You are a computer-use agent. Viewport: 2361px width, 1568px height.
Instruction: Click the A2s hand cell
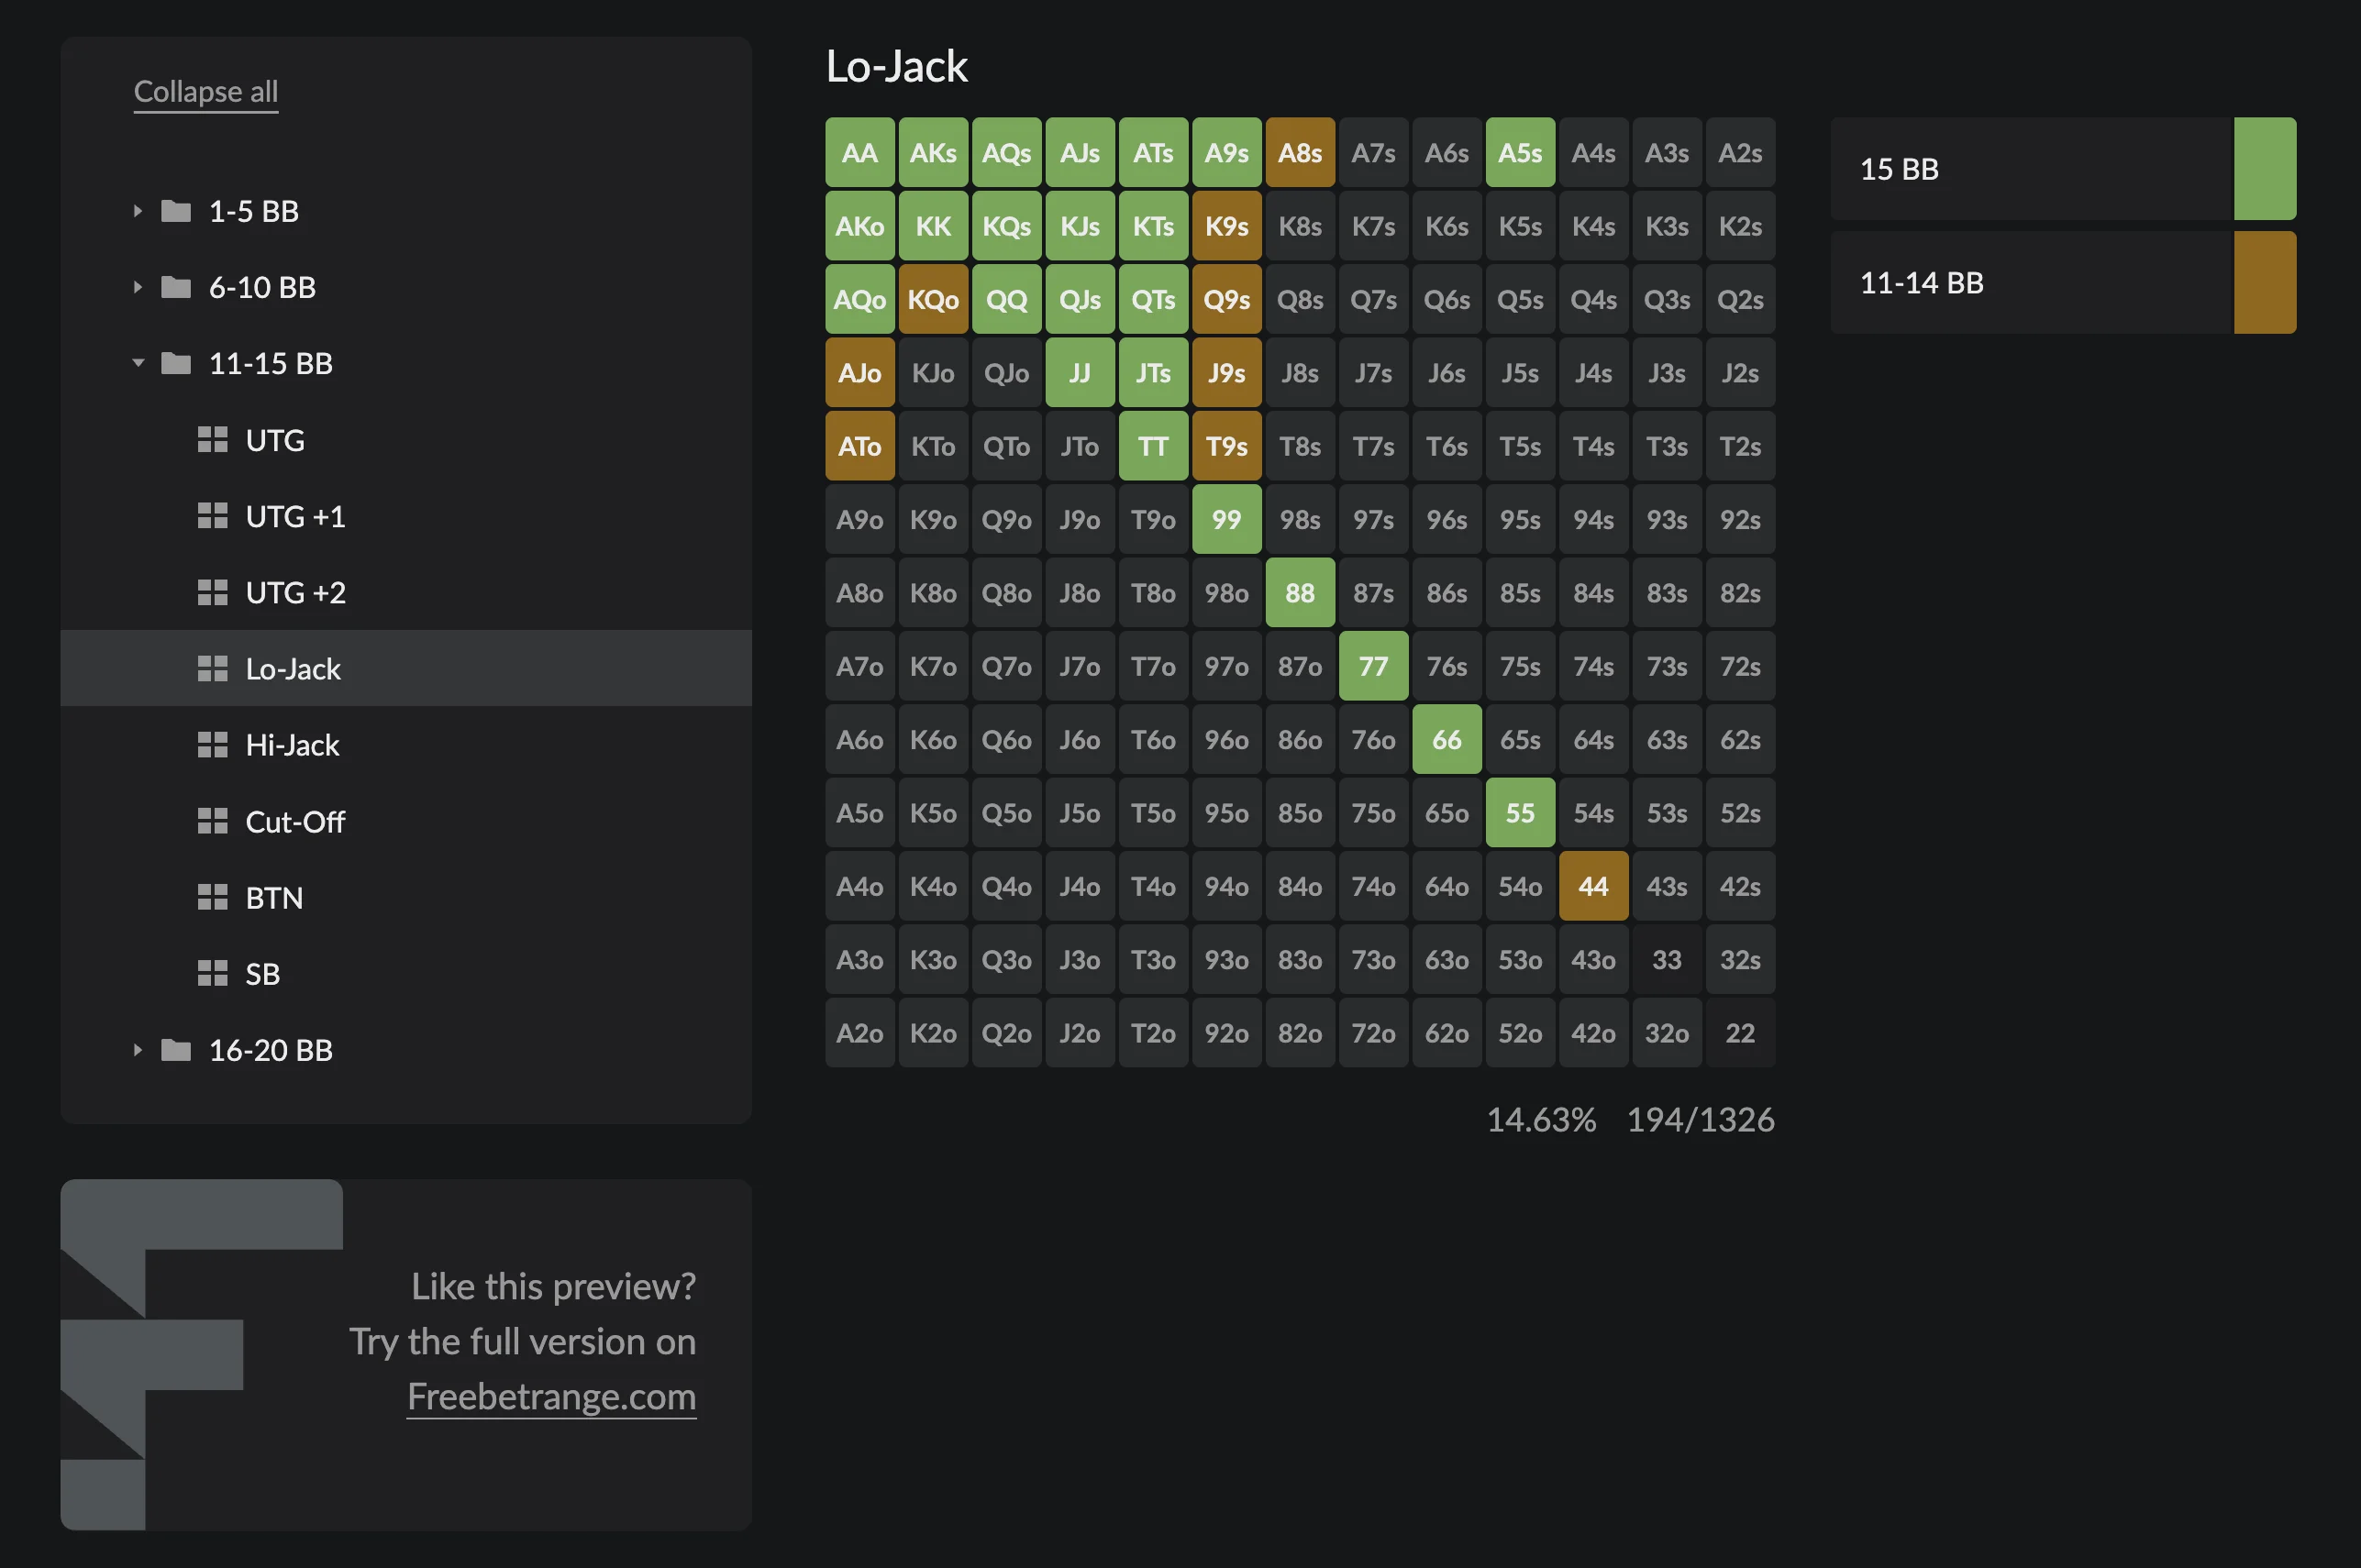(x=1740, y=153)
